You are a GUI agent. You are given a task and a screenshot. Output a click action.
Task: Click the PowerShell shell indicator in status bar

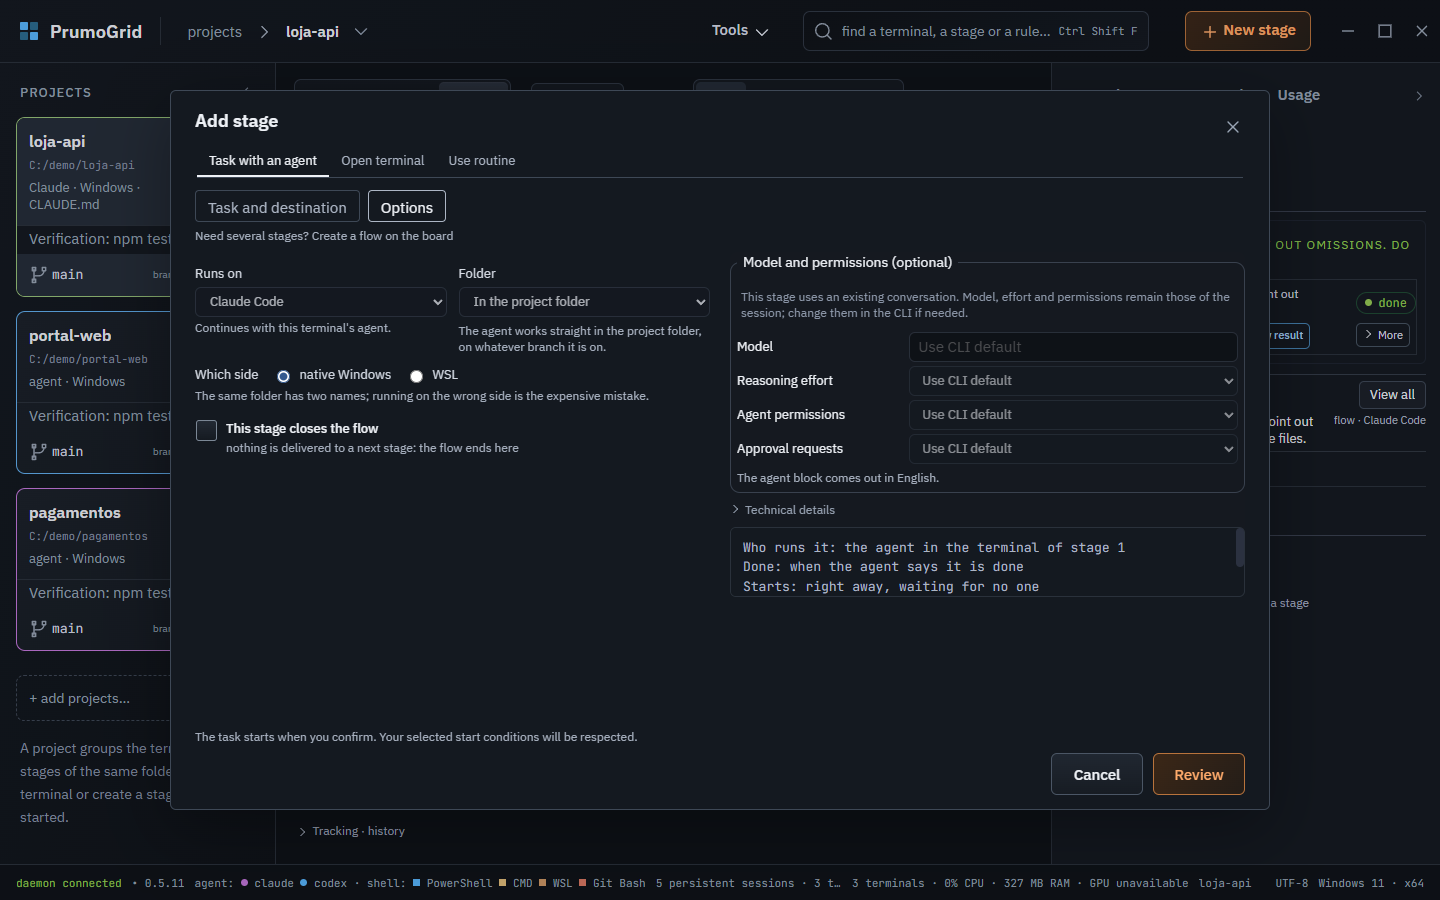pos(452,883)
